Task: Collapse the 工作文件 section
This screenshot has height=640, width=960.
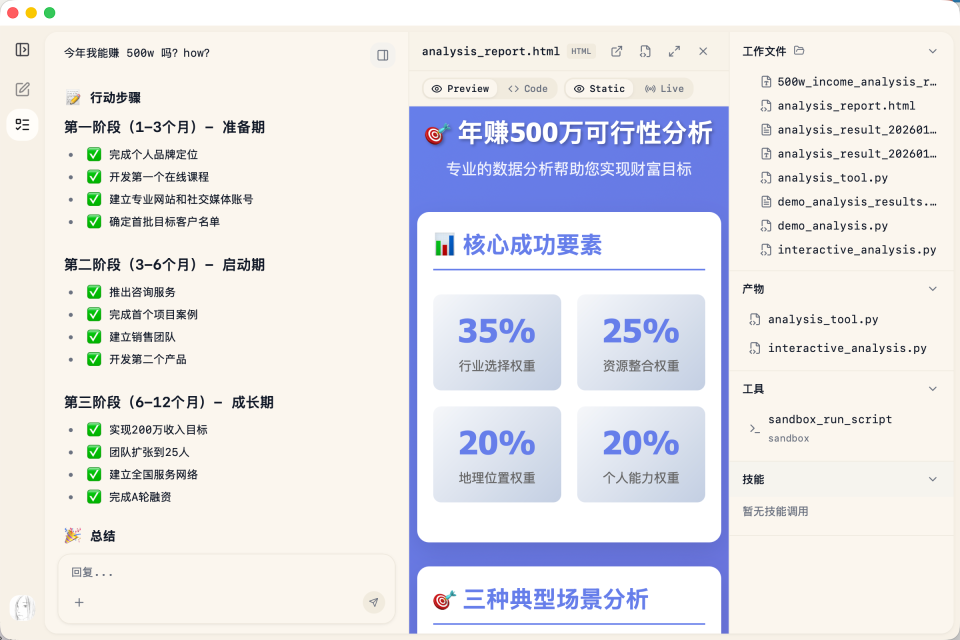Action: tap(932, 50)
